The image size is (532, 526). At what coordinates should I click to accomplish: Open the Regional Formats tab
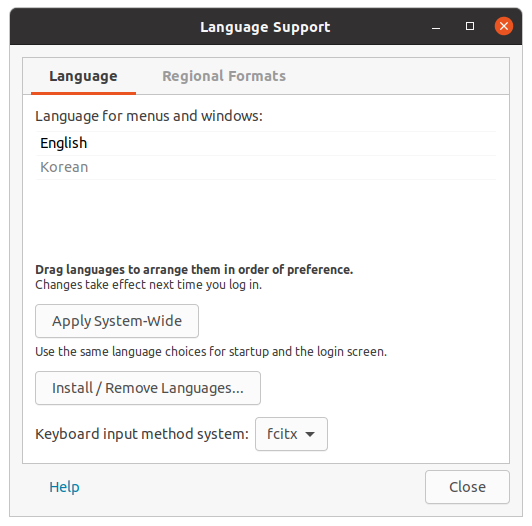pos(224,76)
